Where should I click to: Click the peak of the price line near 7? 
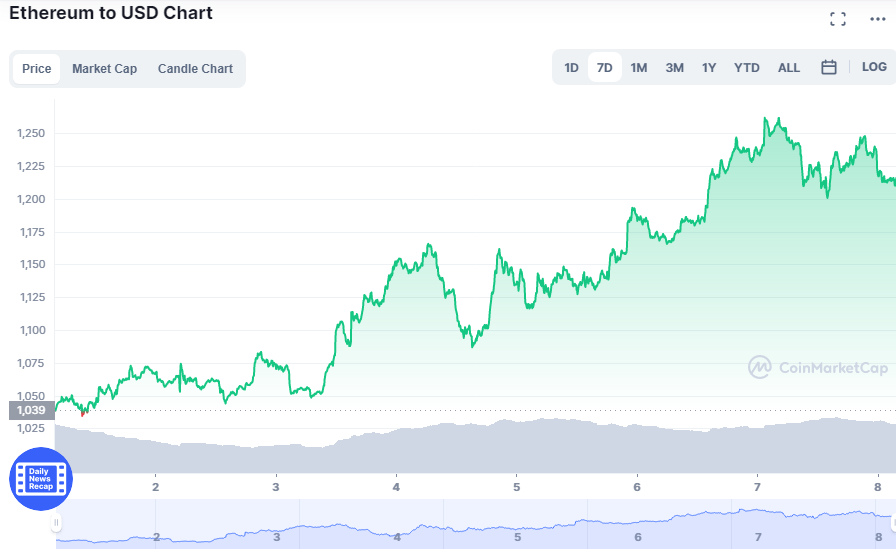[x=765, y=119]
